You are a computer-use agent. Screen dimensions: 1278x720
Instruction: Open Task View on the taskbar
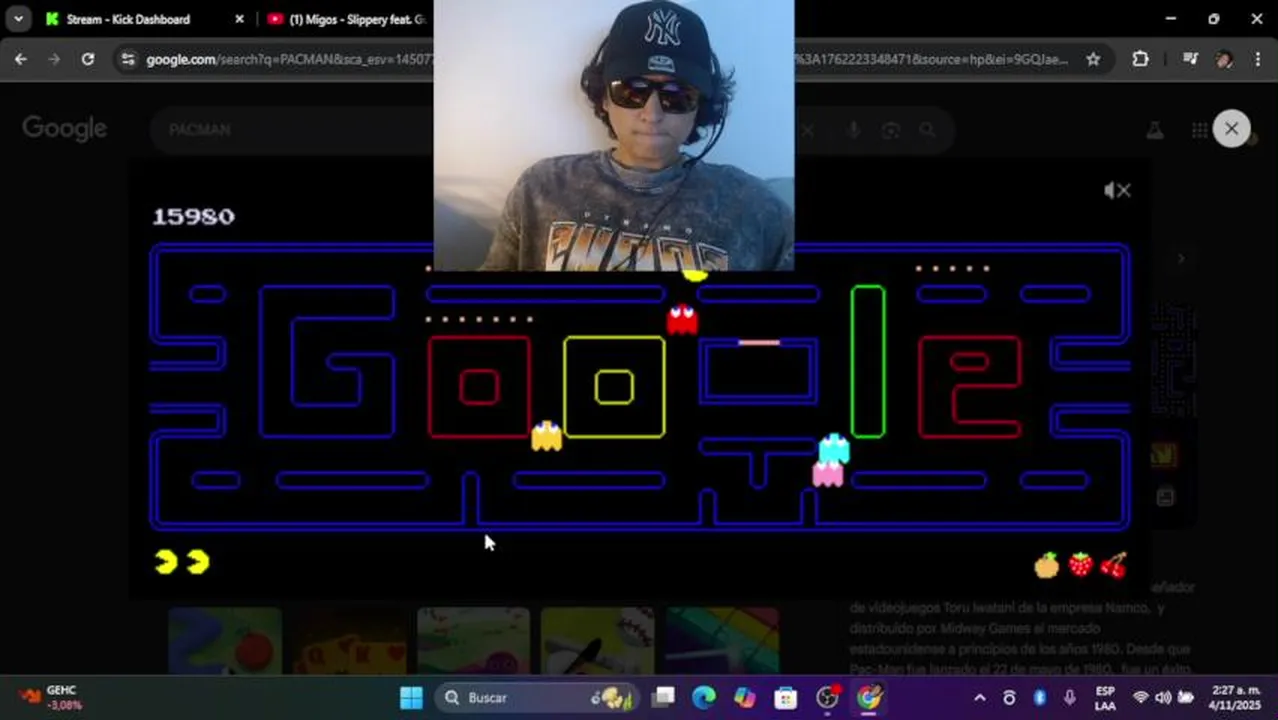pos(663,697)
